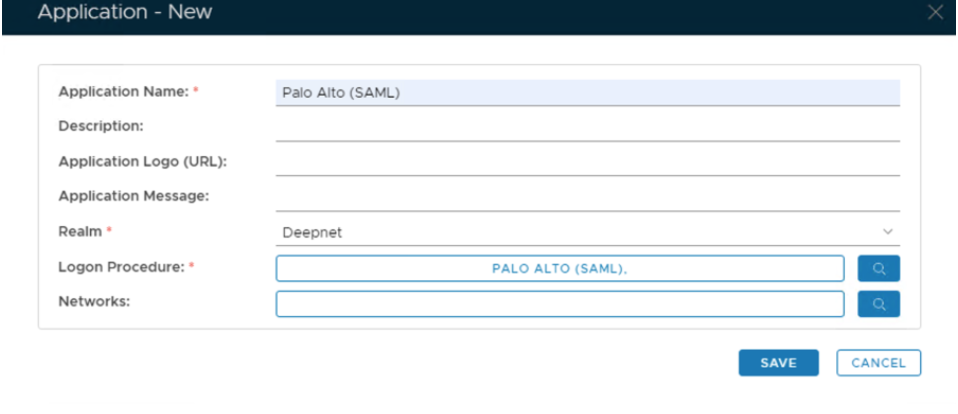This screenshot has height=414, width=958.
Task: Focus the Application Name input field
Action: click(587, 92)
